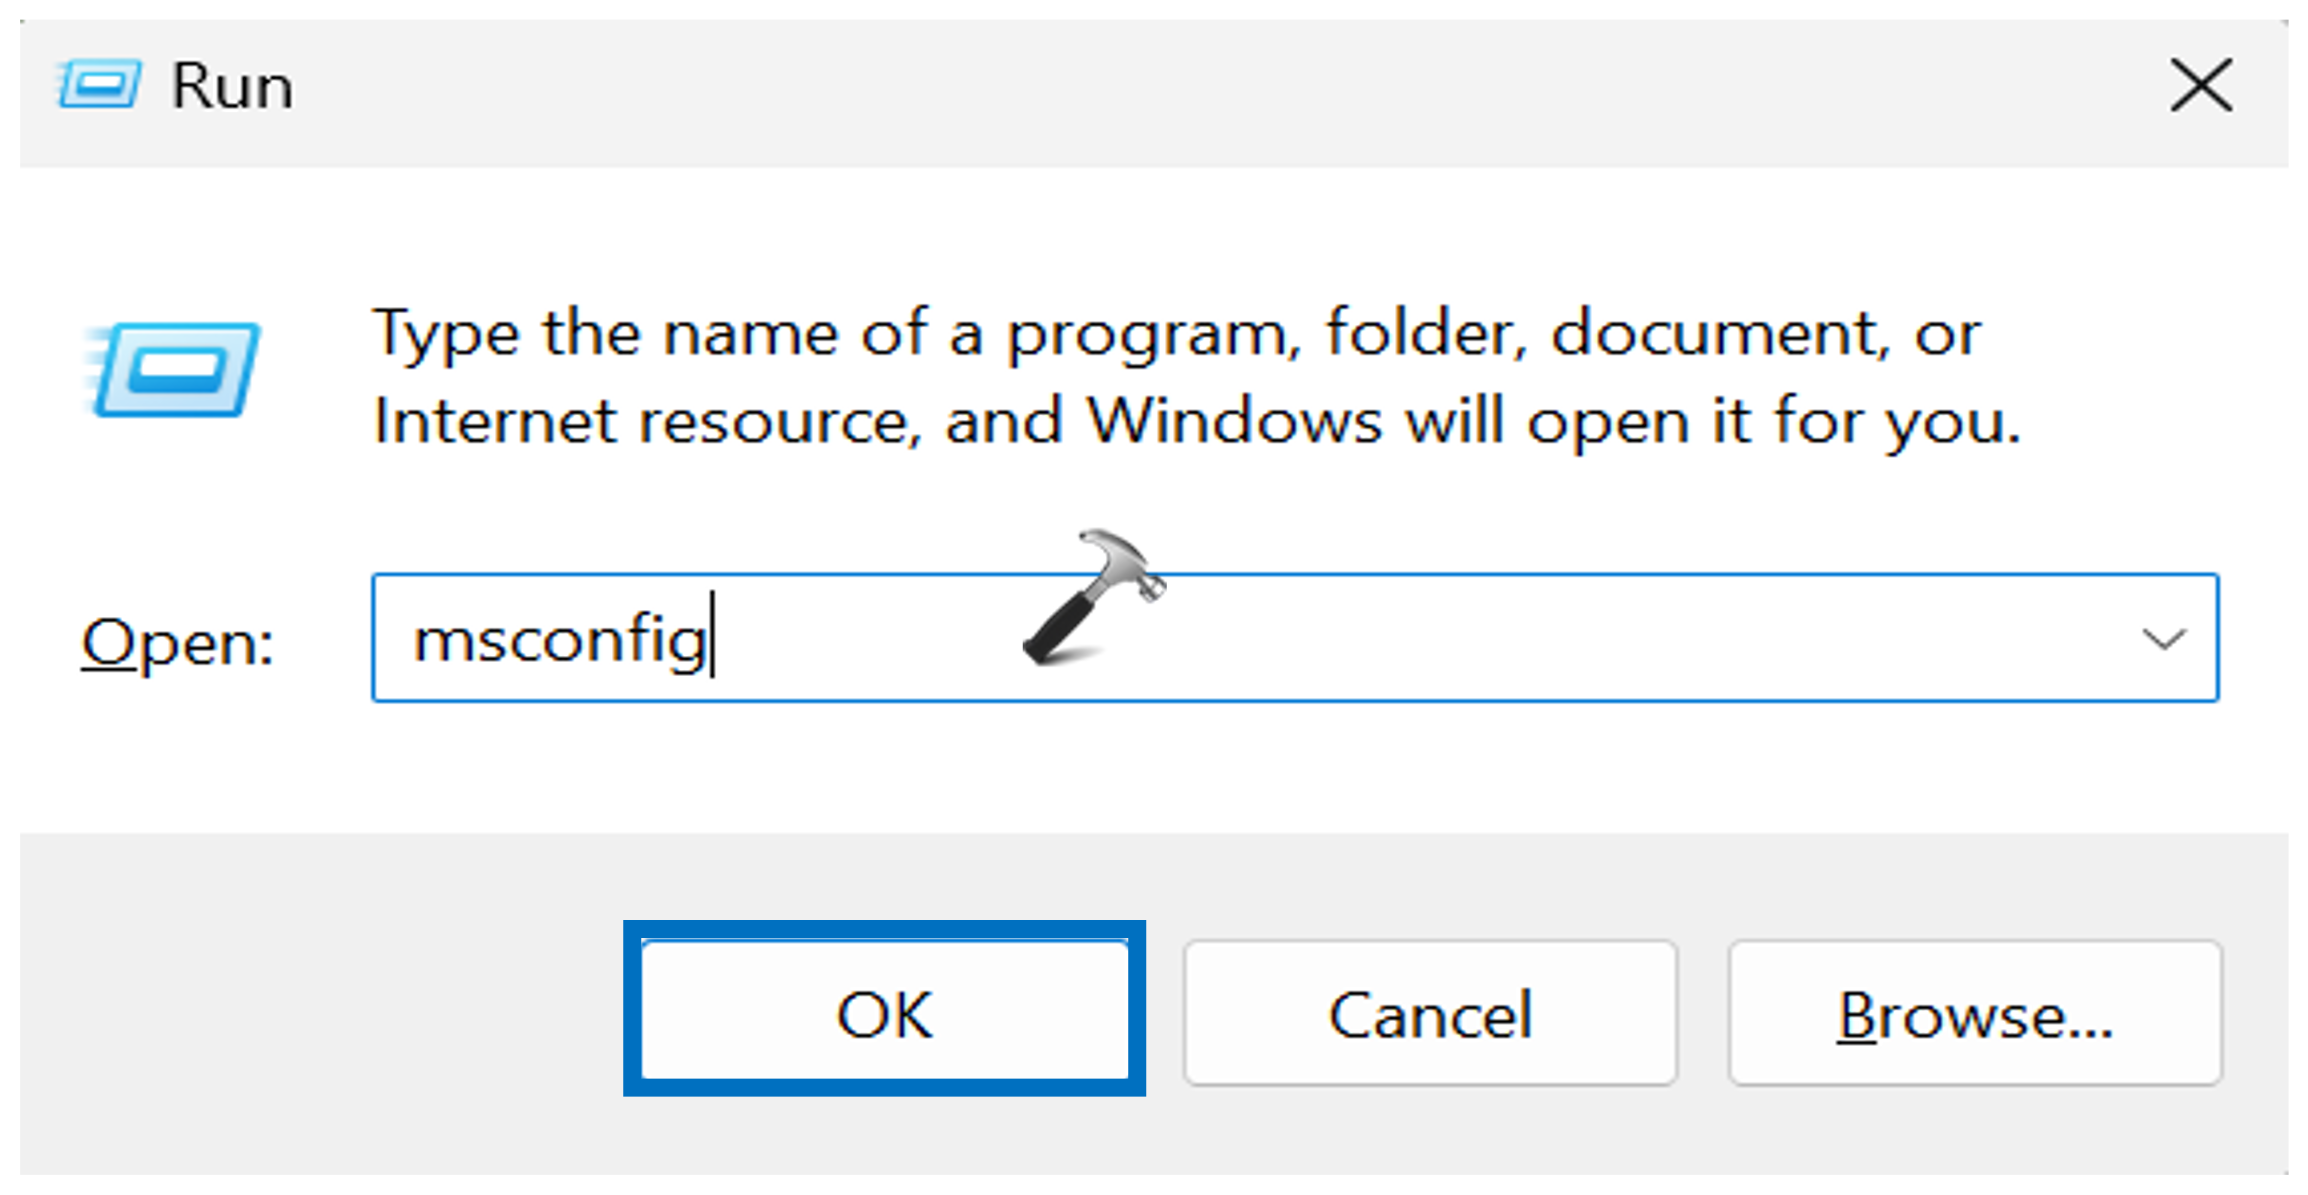Click the "Type the name of a program" line
Image resolution: width=2308 pixels, height=1195 pixels.
[1175, 333]
